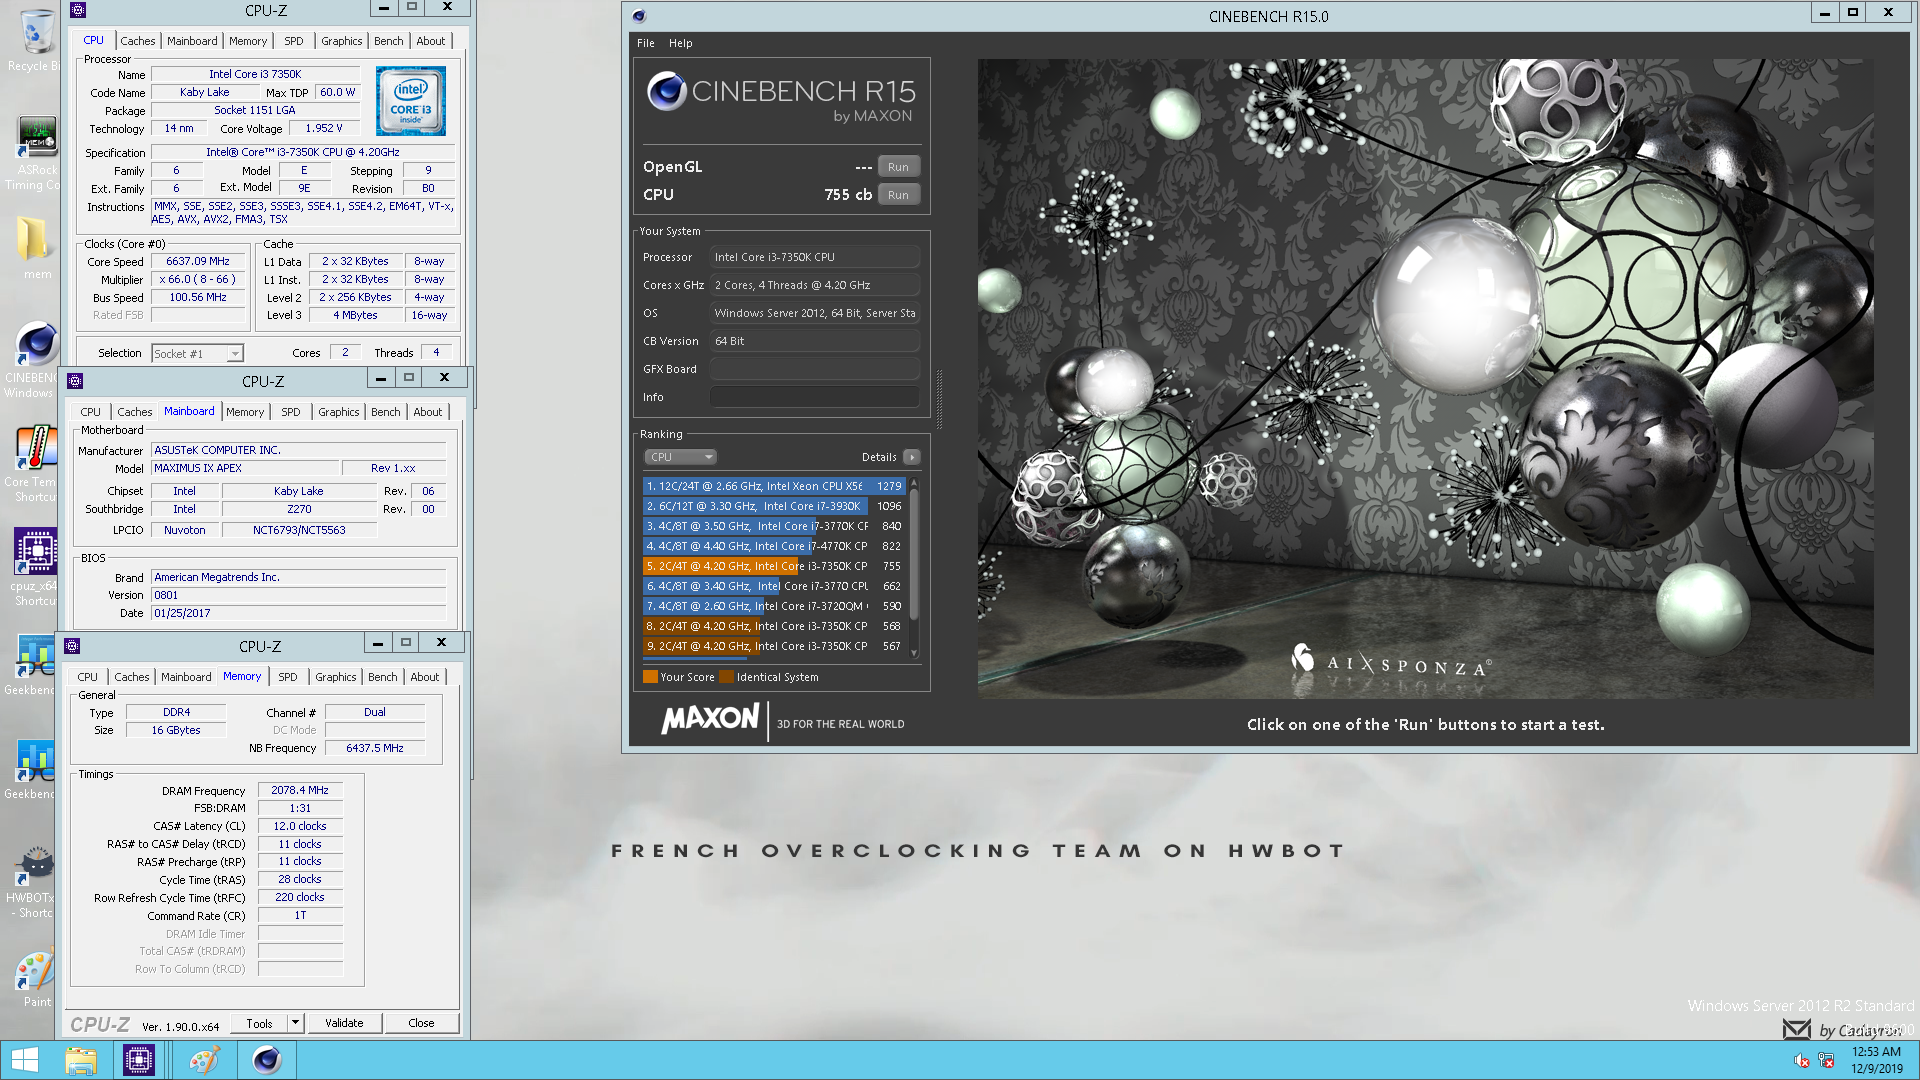The height and width of the screenshot is (1080, 1920).
Task: Select ranking row 2 Core i7-3930K
Action: 774,506
